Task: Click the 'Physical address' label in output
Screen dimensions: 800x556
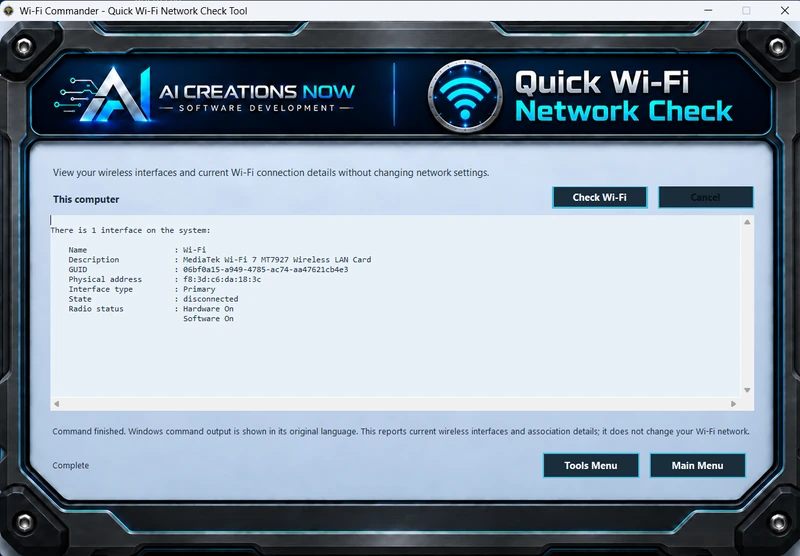Action: [105, 280]
